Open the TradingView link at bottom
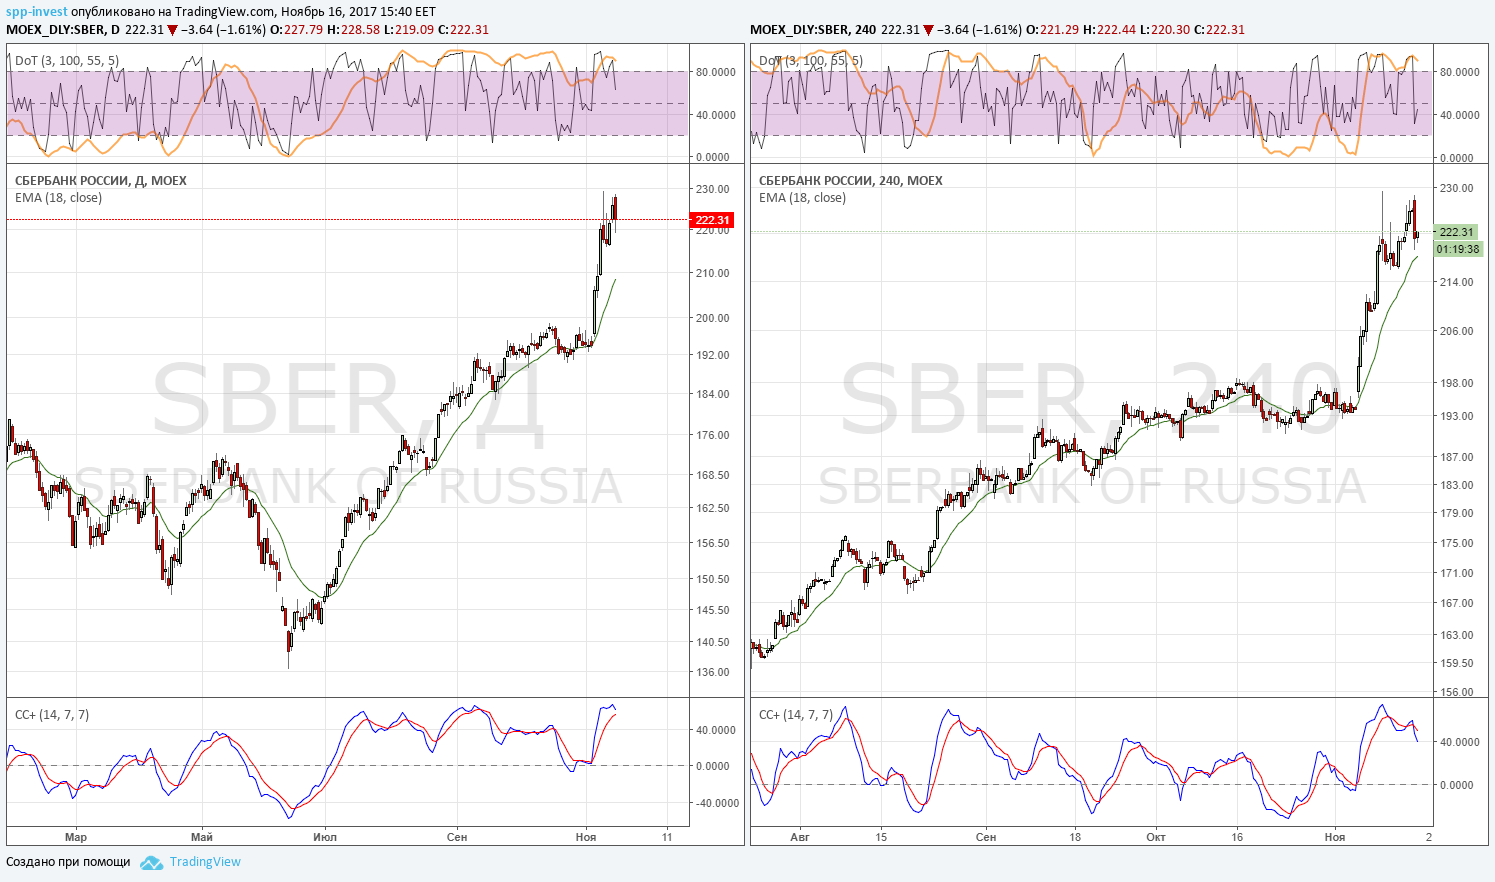The image size is (1495, 882). tap(205, 862)
